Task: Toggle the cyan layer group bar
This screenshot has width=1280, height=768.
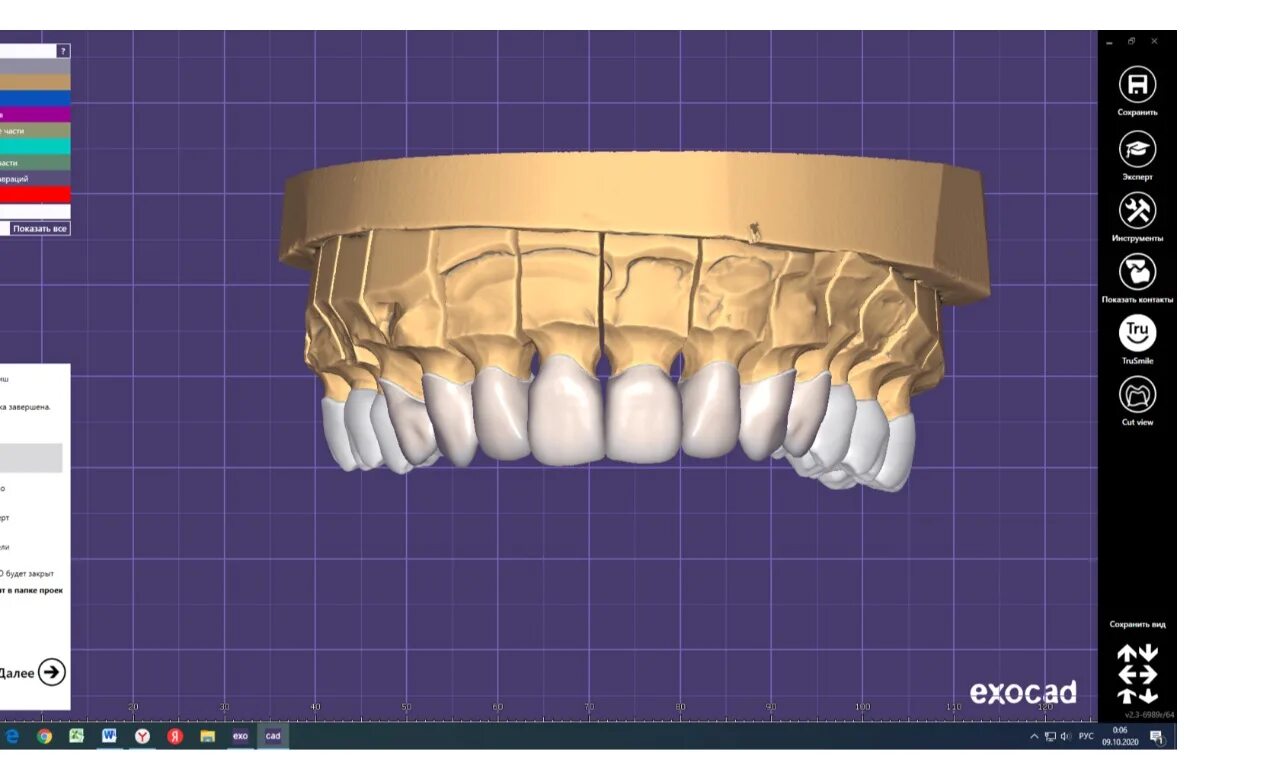Action: click(x=35, y=146)
